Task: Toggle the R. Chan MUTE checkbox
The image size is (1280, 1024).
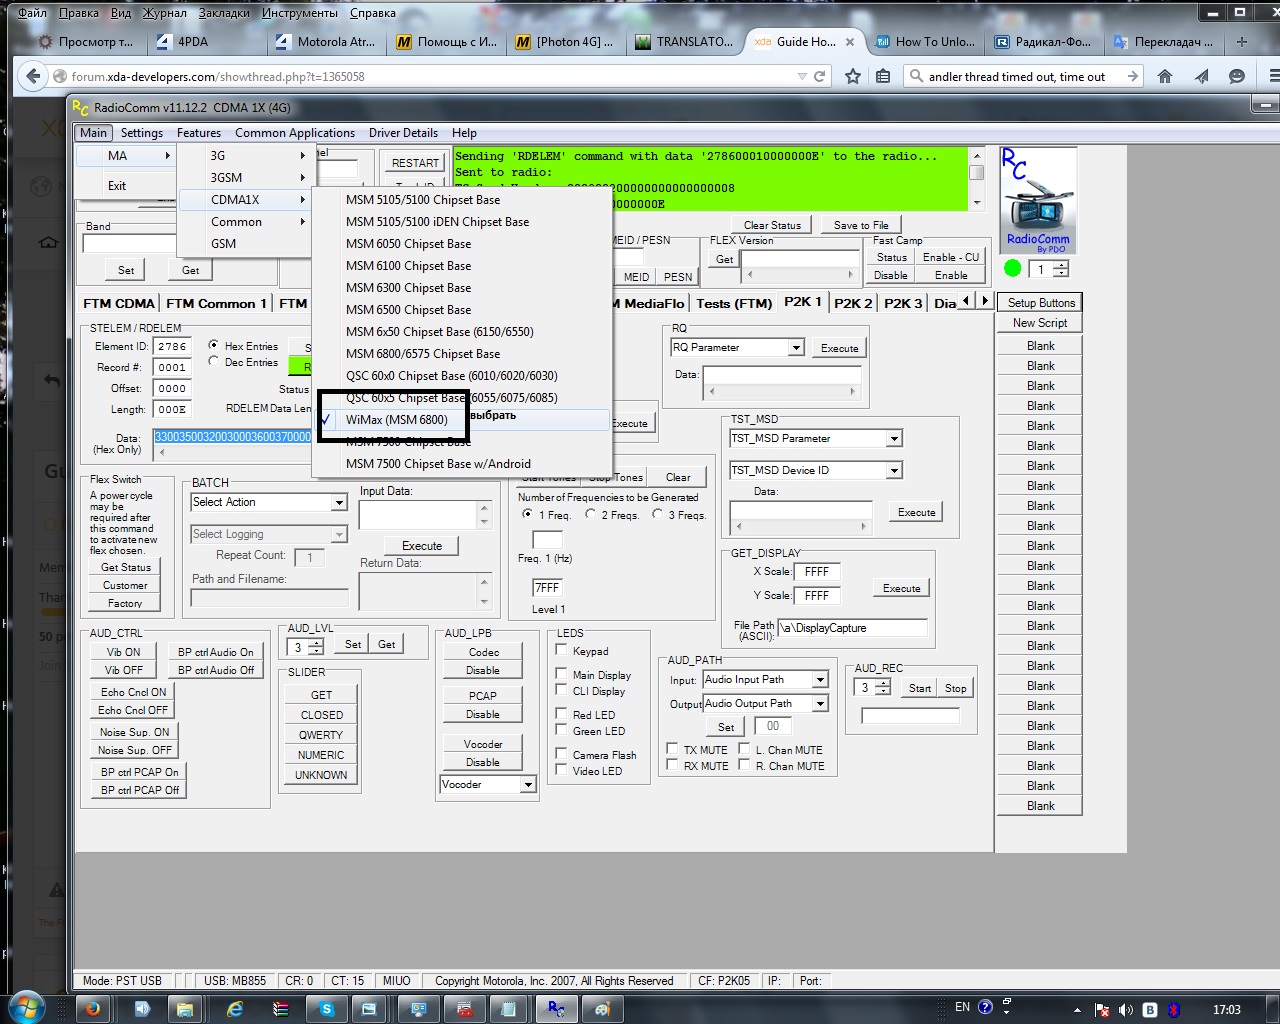Action: pyautogui.click(x=744, y=765)
